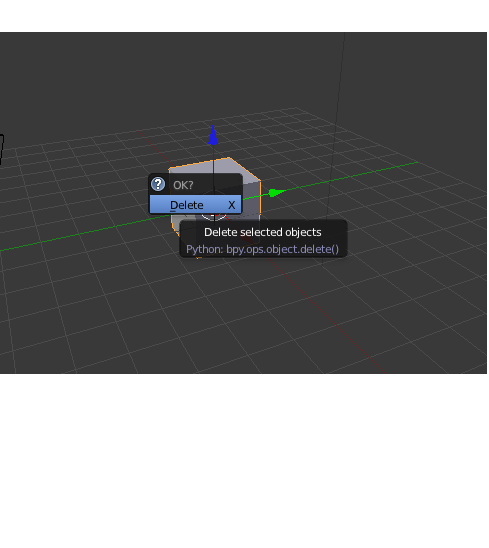Click the OK? popup title
The height and width of the screenshot is (548, 489).
click(x=183, y=185)
